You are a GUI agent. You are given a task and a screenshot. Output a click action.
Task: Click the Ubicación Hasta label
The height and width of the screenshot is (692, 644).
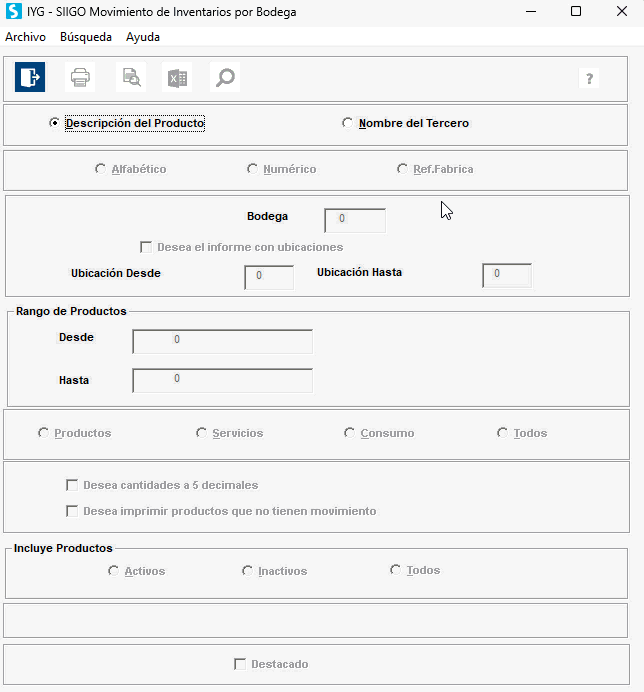pyautogui.click(x=359, y=272)
